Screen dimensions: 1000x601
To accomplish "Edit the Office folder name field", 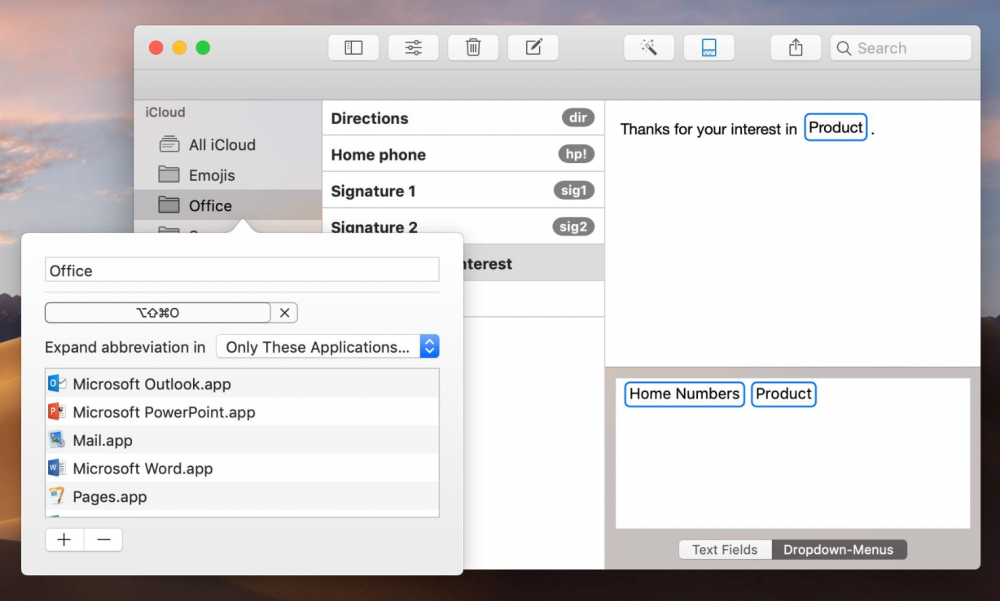I will click(x=242, y=270).
